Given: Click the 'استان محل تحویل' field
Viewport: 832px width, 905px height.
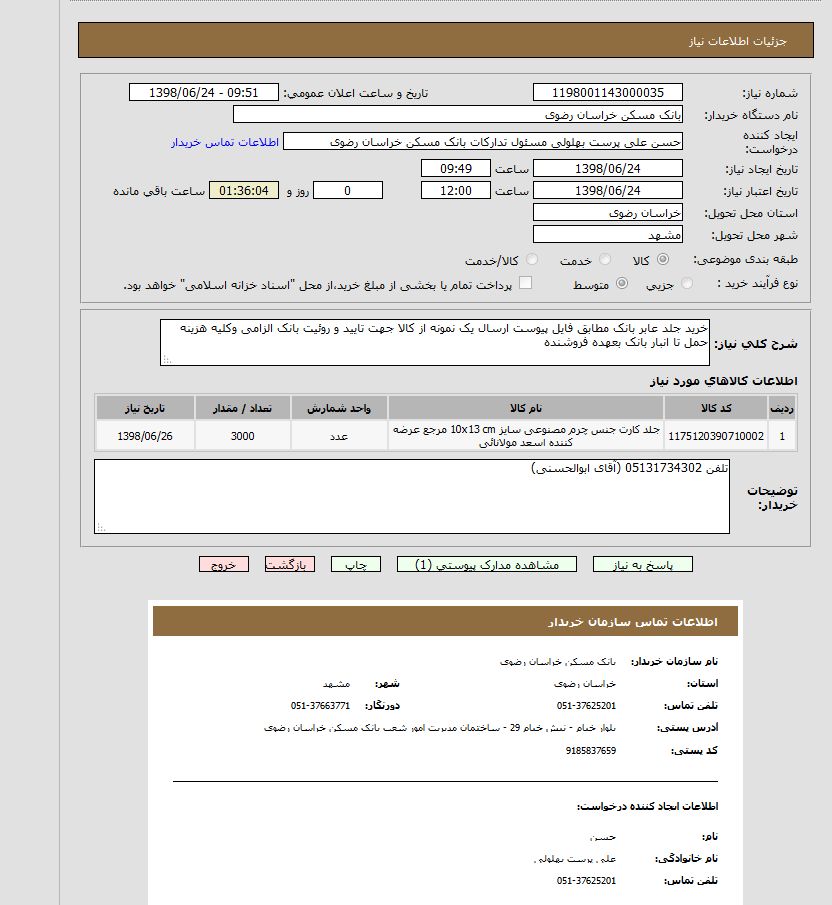Looking at the screenshot, I should point(607,213).
